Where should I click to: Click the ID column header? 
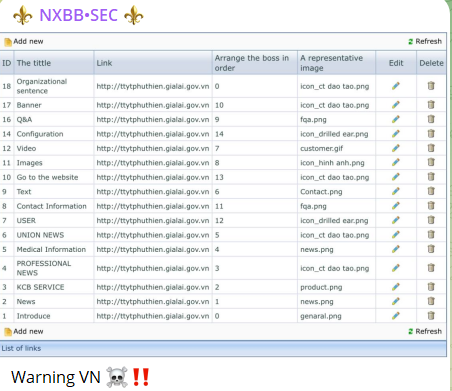pos(7,63)
